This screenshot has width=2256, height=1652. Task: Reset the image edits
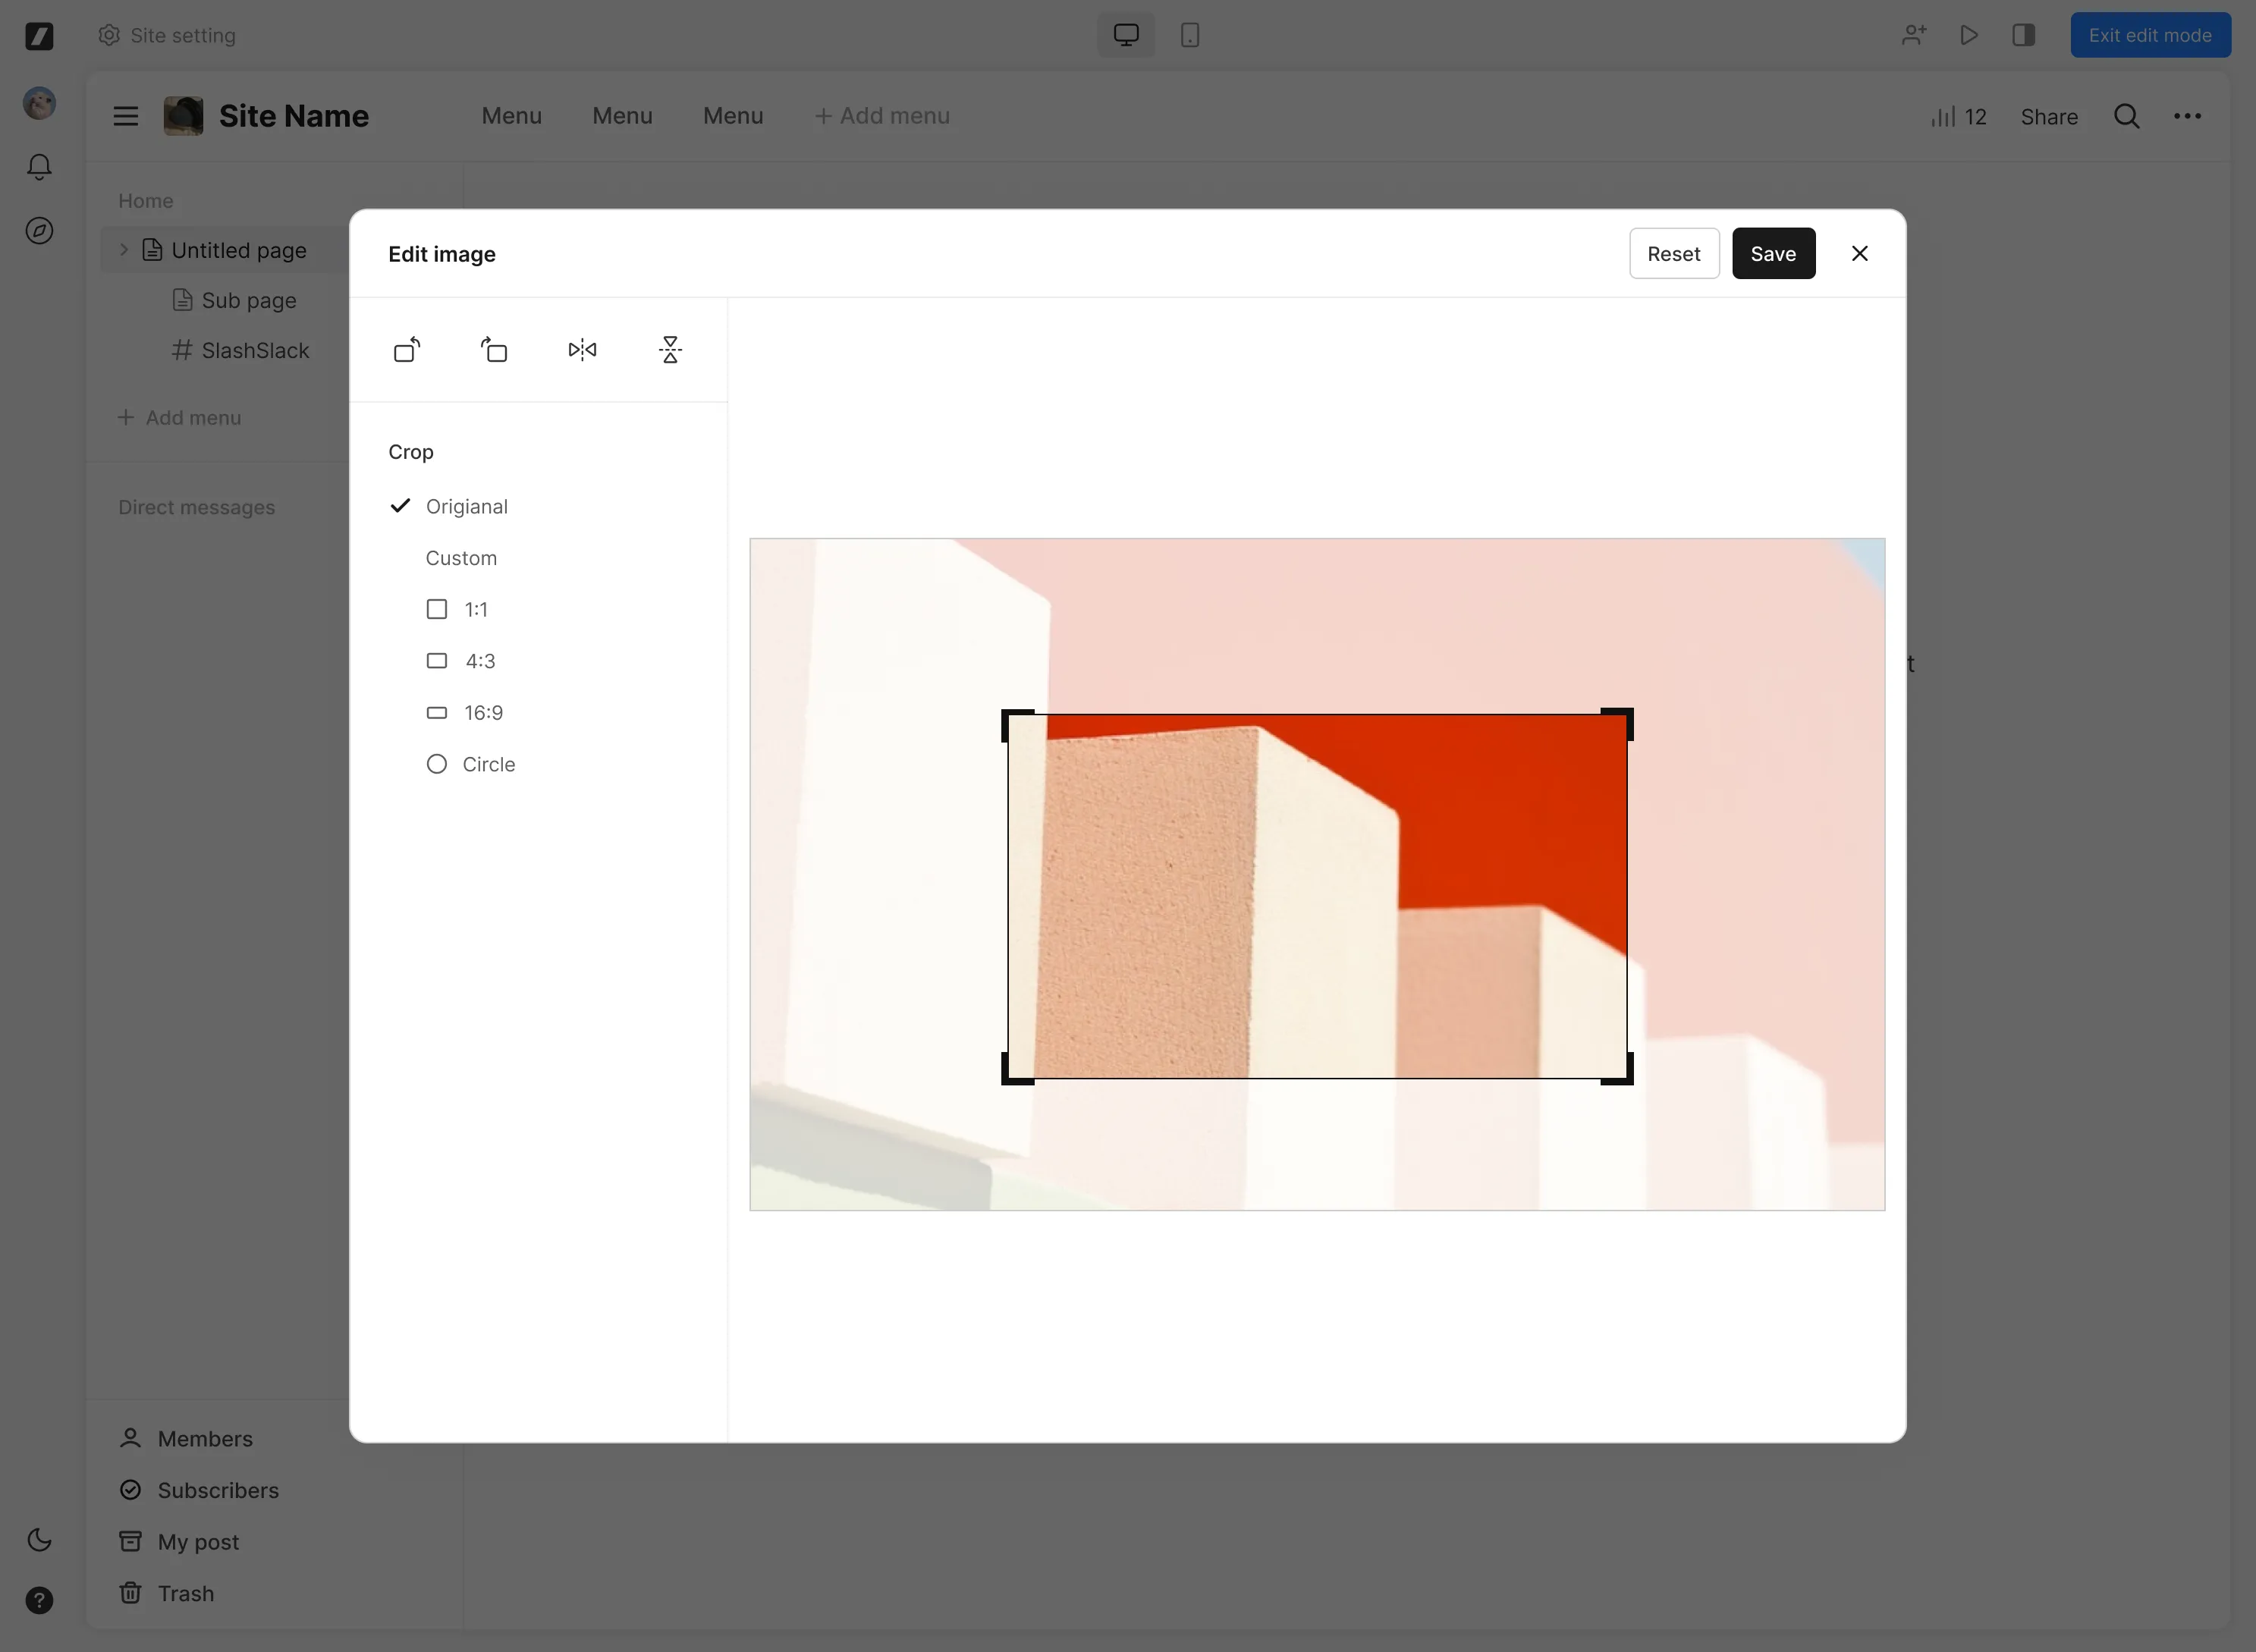[1673, 254]
